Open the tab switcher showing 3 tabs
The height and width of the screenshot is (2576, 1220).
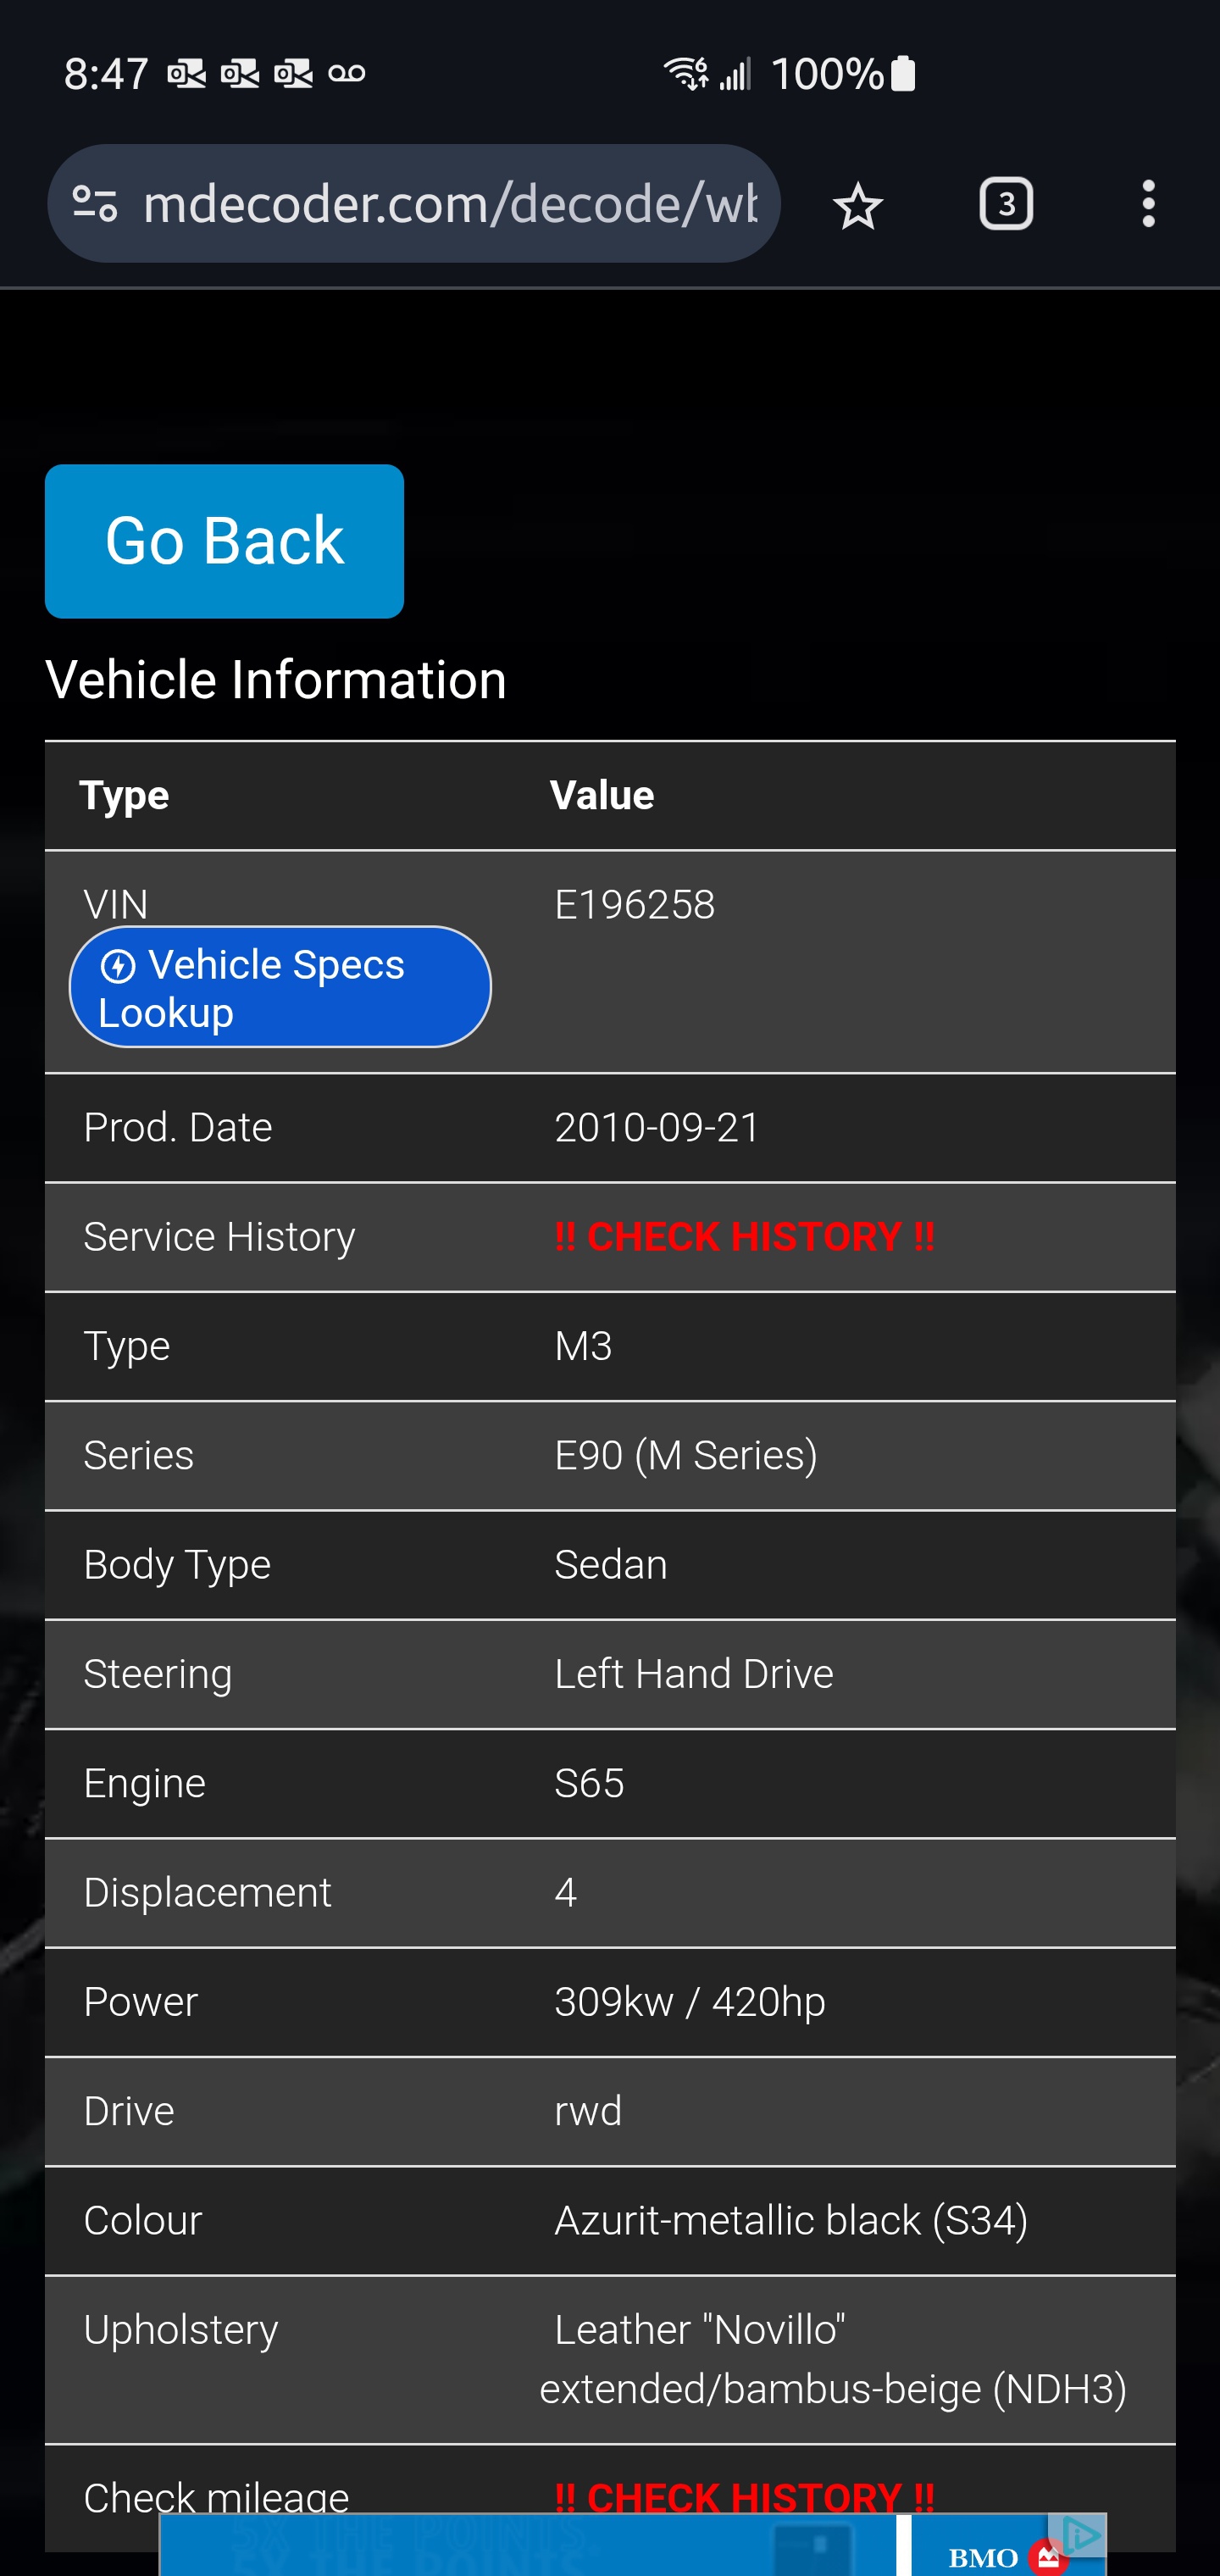[1005, 205]
